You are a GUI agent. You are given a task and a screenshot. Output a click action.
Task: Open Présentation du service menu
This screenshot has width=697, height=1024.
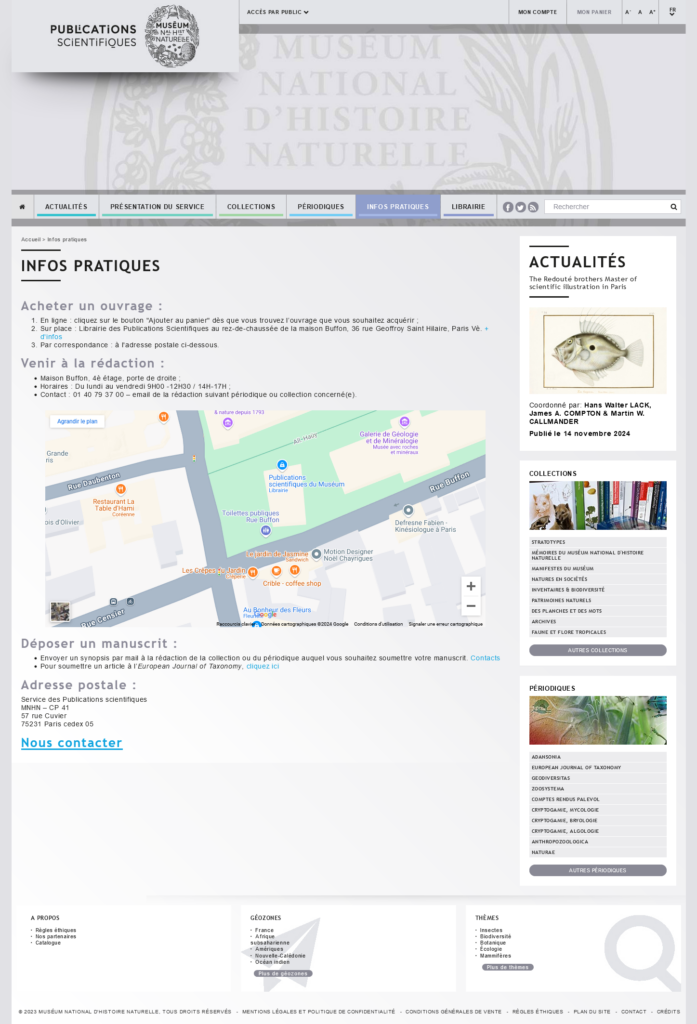click(157, 207)
